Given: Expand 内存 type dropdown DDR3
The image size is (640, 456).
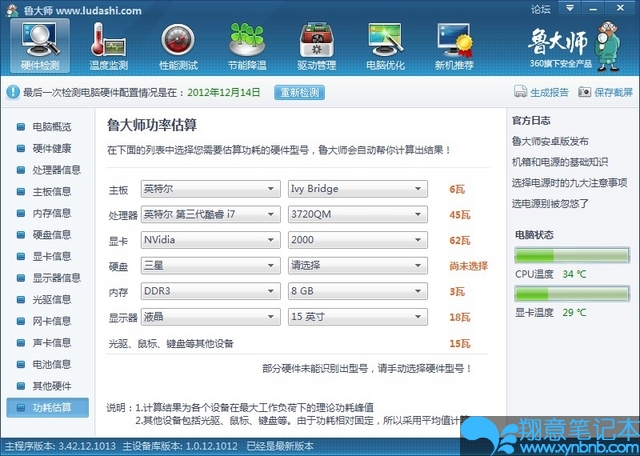Looking at the screenshot, I should pos(211,291).
